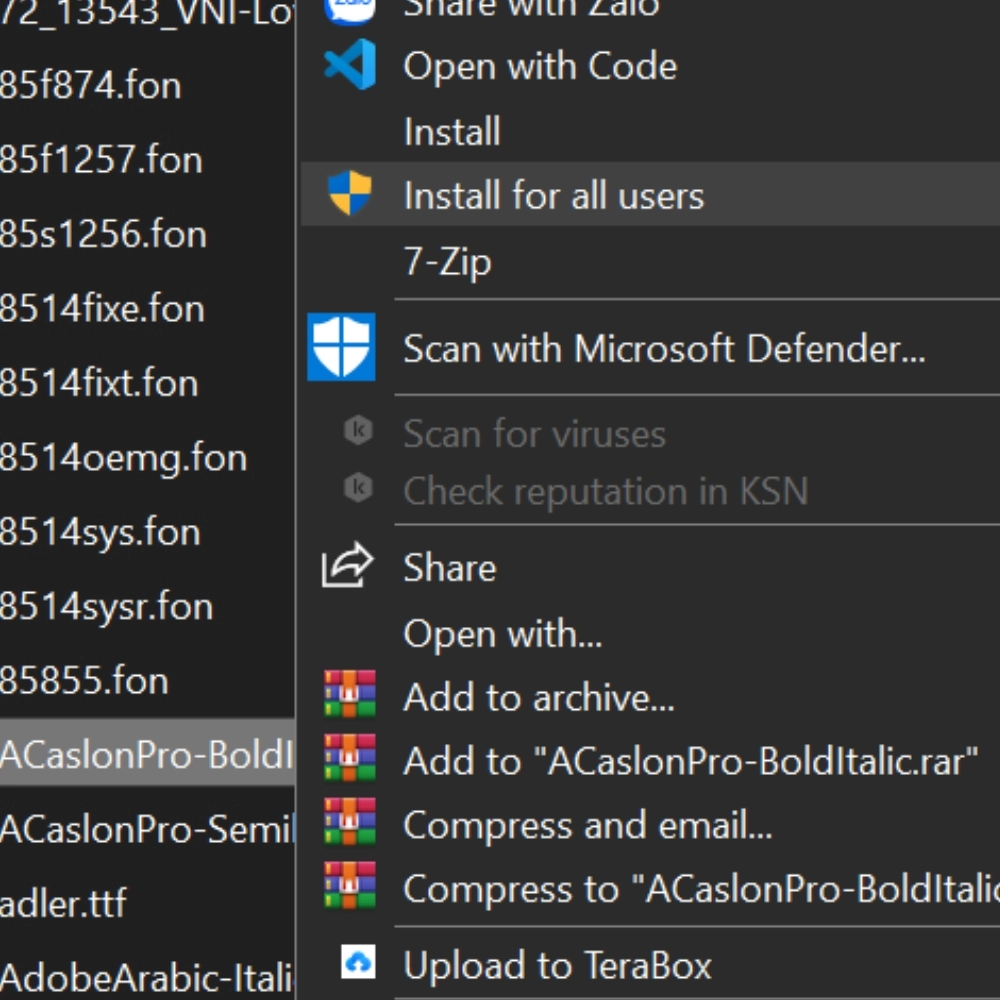Click the WinRAR icon beside Add to ACaslonPro-BoldItalic.rar
Screen dimensions: 1000x1000
pos(349,758)
